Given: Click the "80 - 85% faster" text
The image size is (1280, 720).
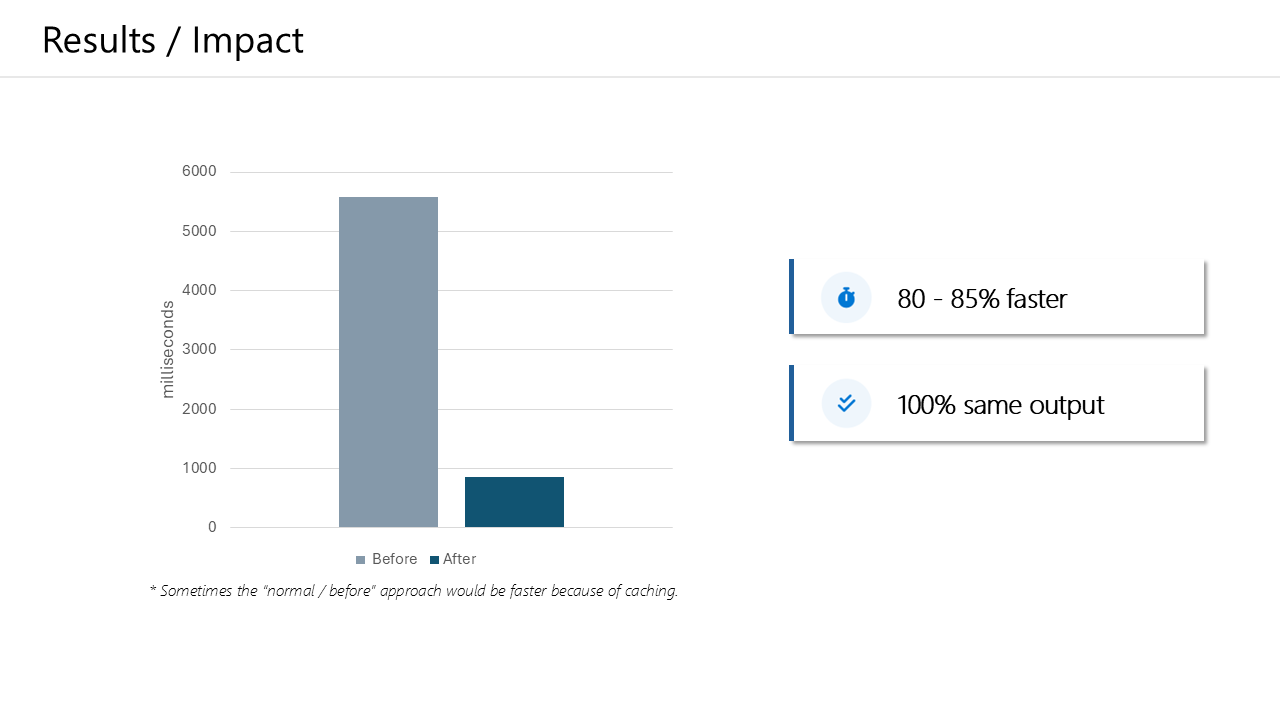Looking at the screenshot, I should coord(982,299).
